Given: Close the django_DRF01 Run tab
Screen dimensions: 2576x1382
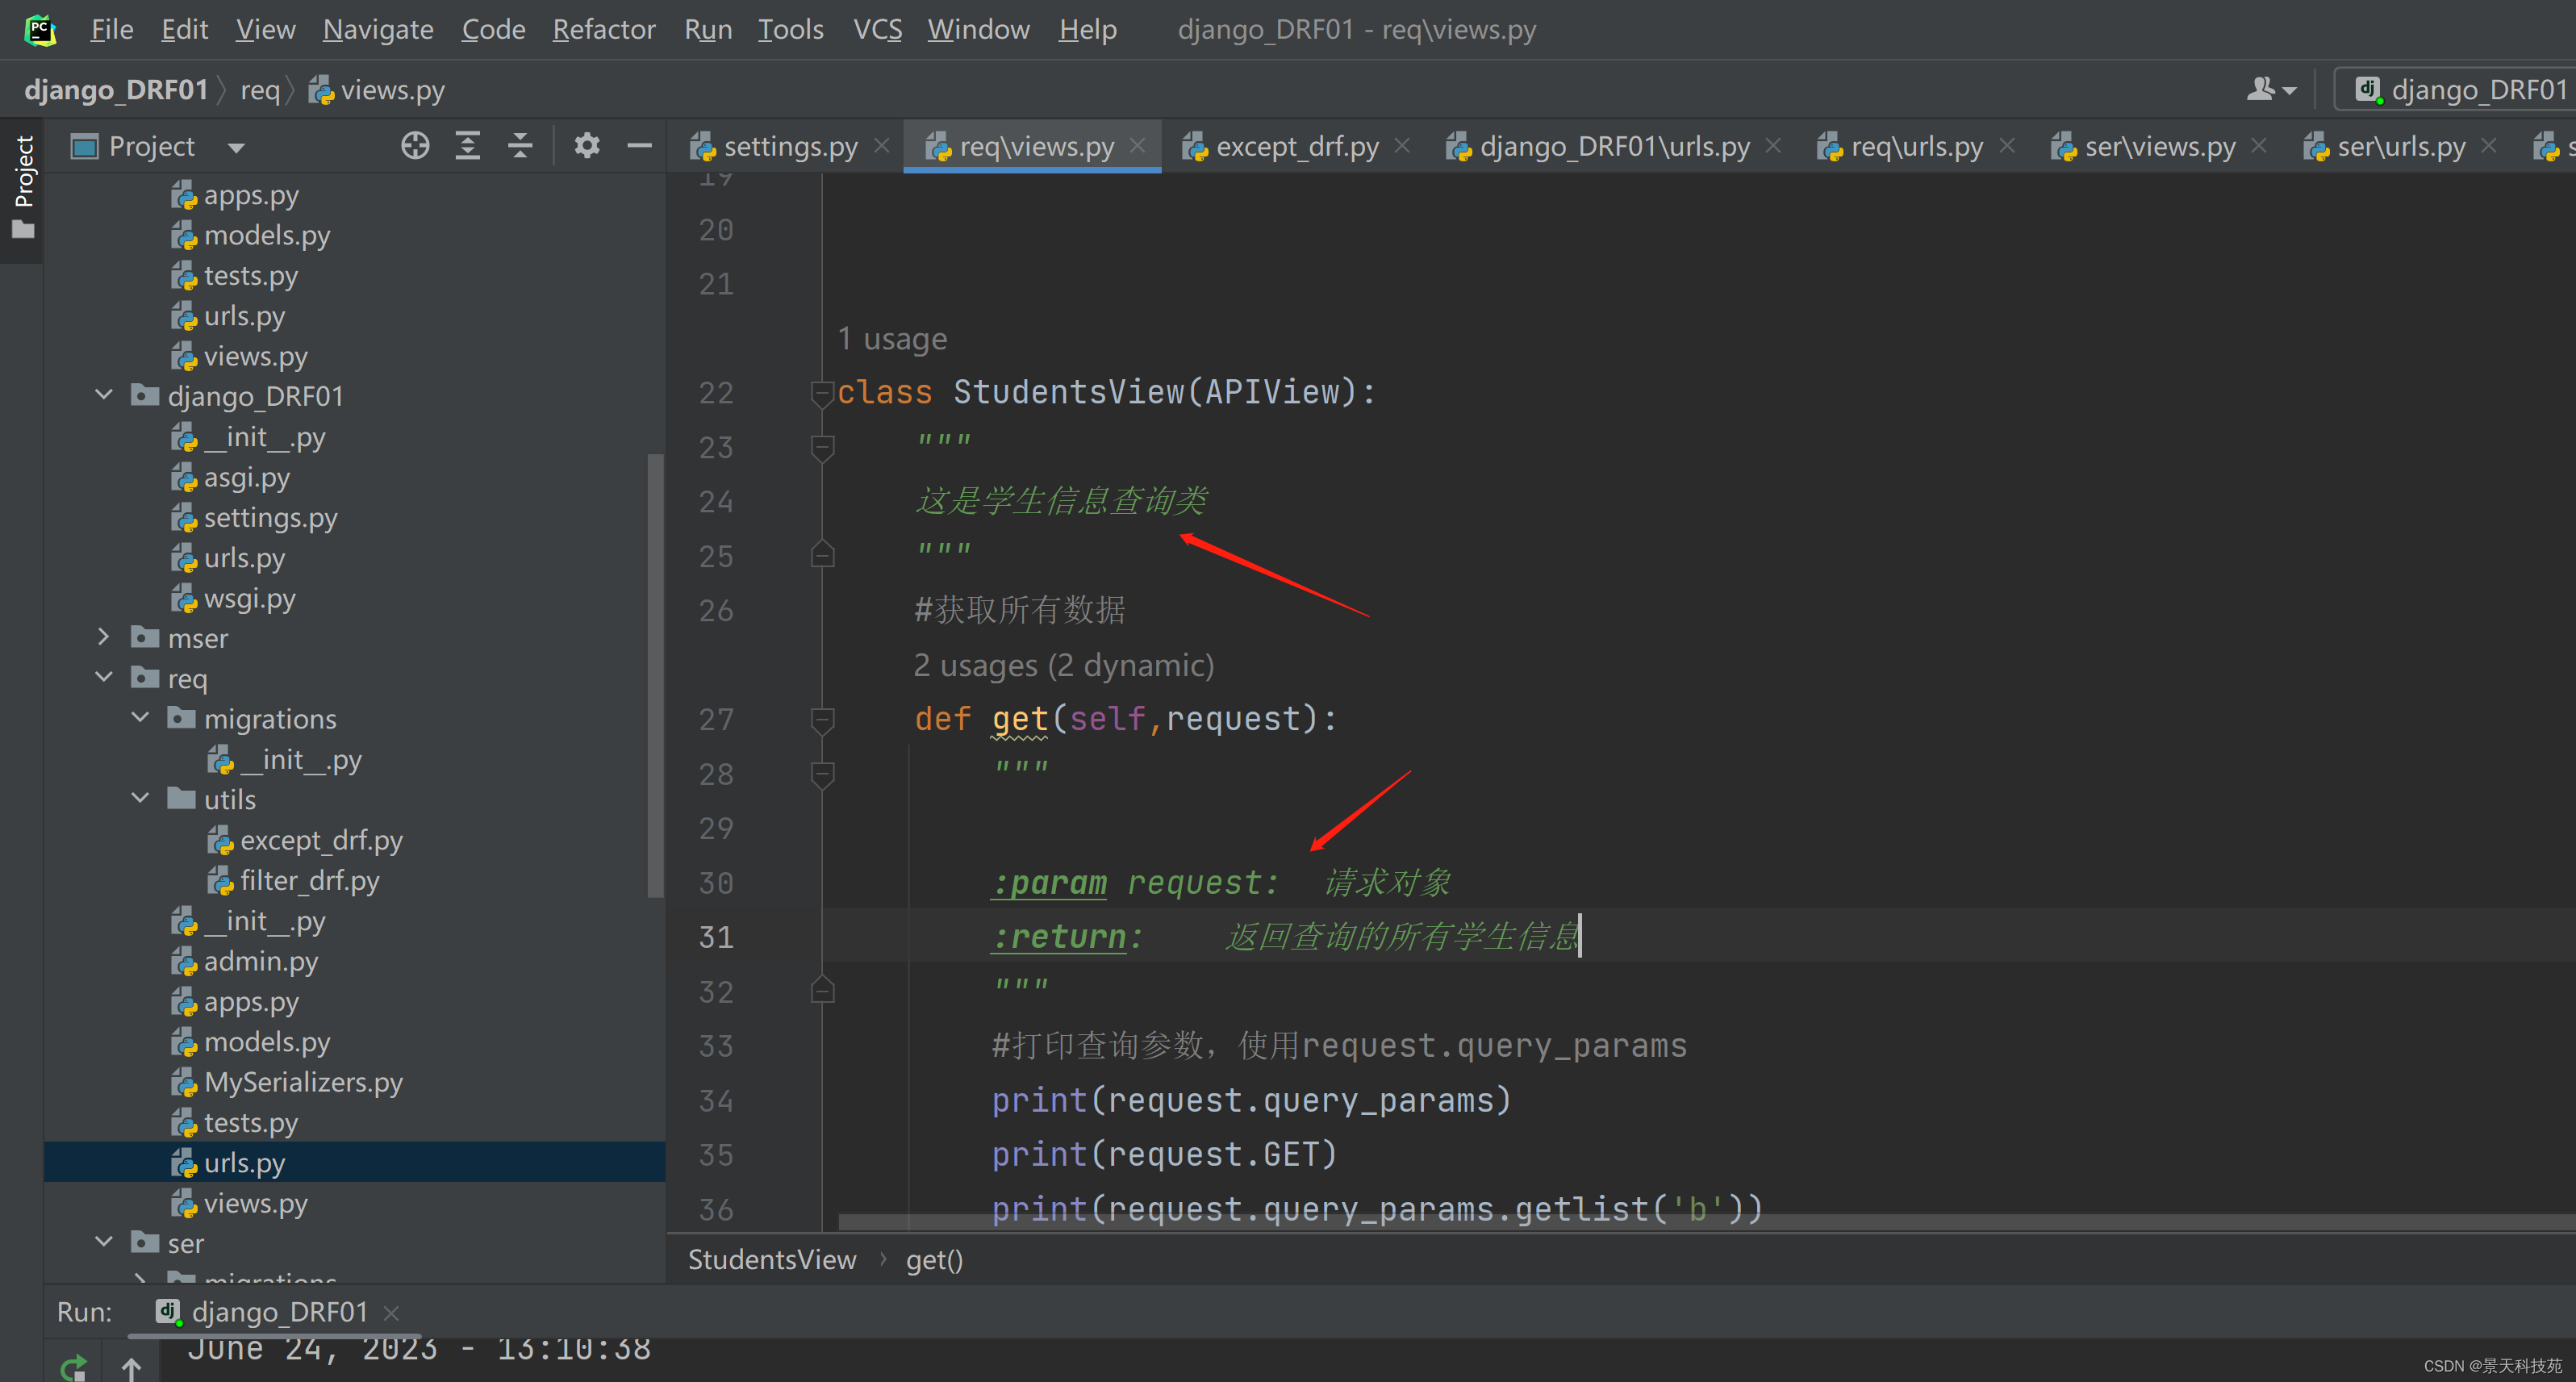Looking at the screenshot, I should (x=392, y=1313).
